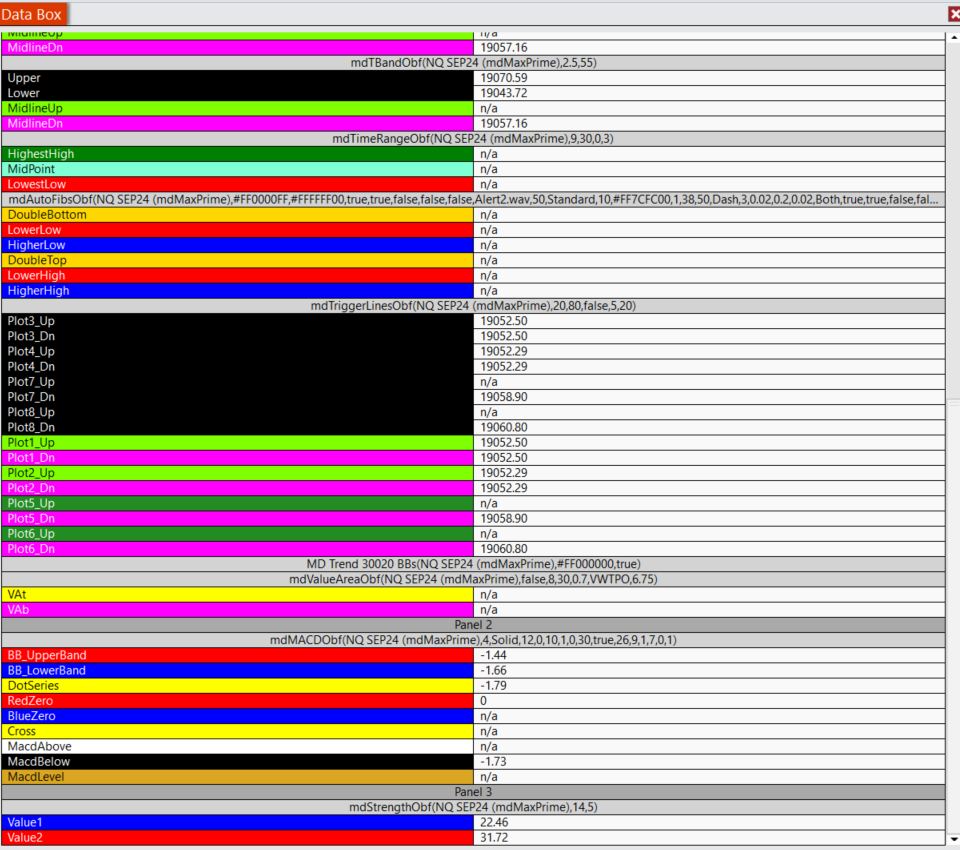Select the Plot7_Dn row label
960x850 pixels.
point(238,397)
